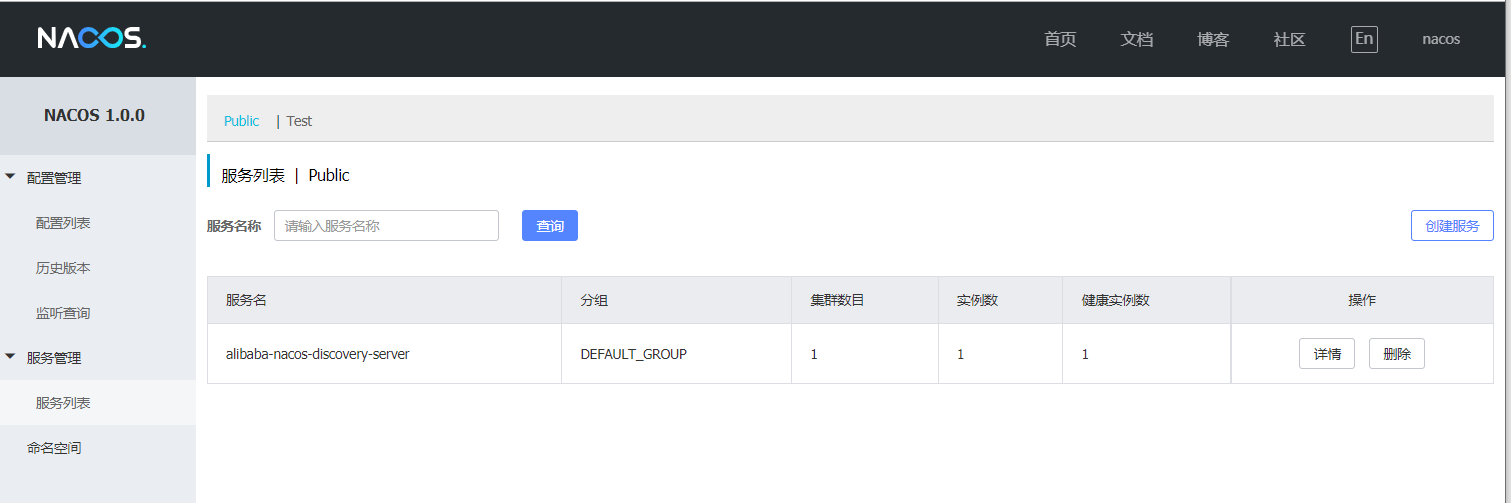Screen dimensions: 1511x503
Task: Open 配置列表 in sidebar
Action: [x=63, y=223]
